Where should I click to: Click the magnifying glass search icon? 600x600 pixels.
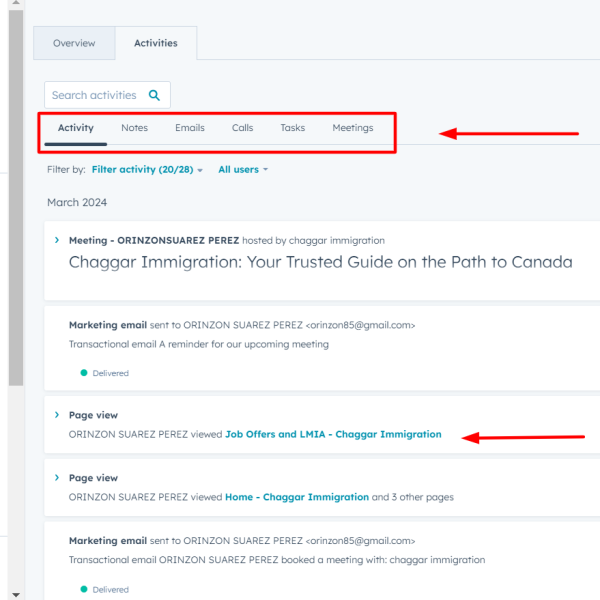[x=154, y=95]
